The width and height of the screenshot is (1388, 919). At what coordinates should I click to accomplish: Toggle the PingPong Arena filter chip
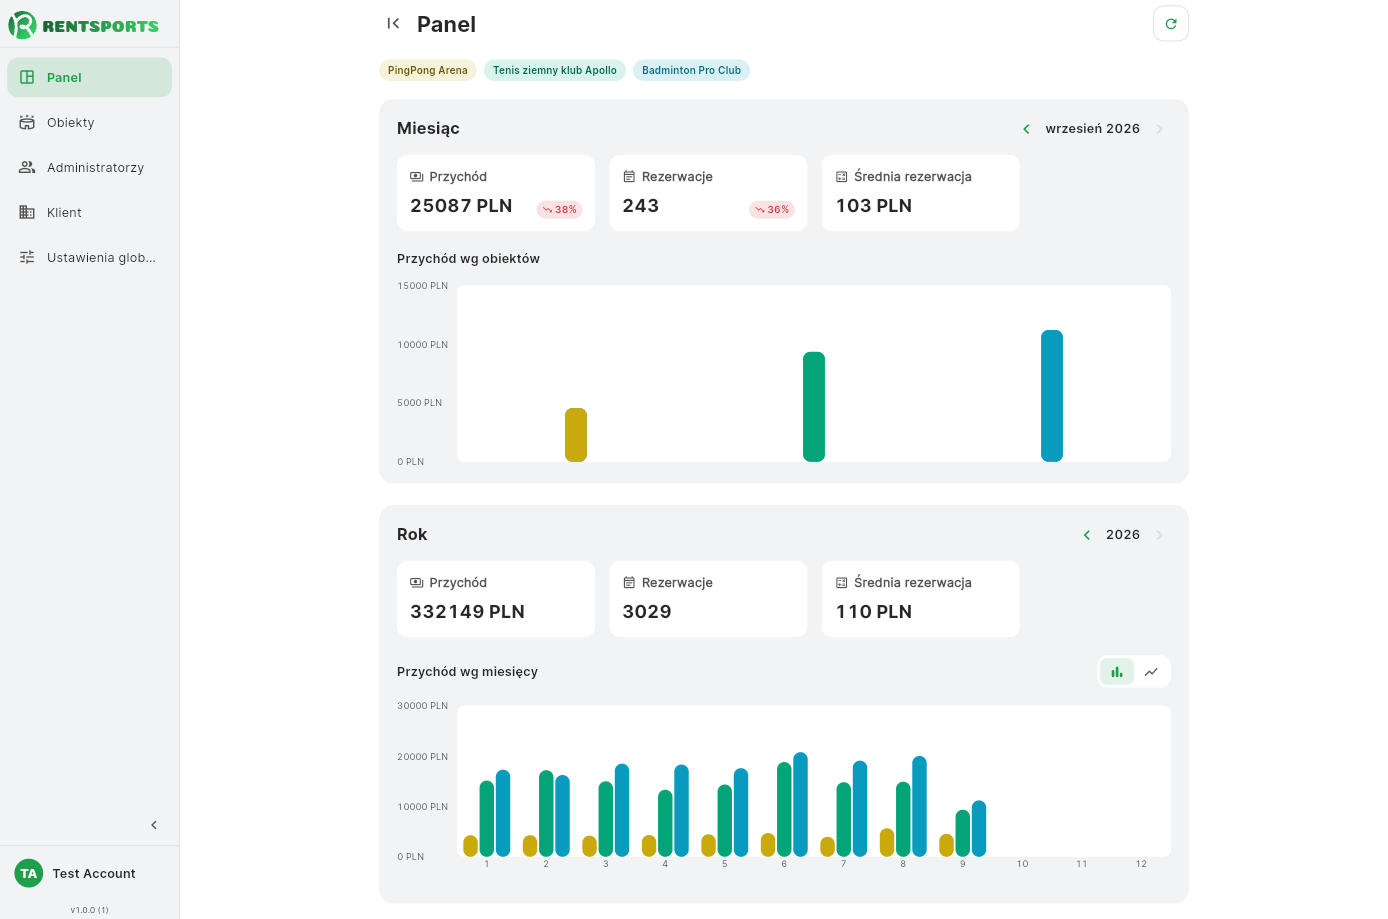pyautogui.click(x=428, y=70)
